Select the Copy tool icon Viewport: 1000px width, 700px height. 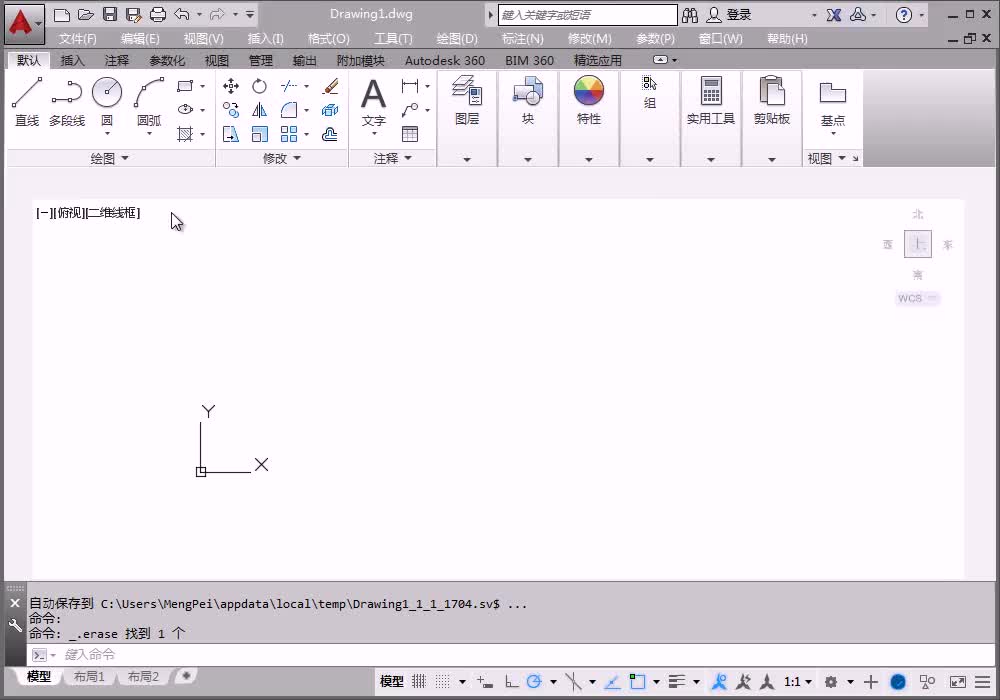[x=231, y=110]
